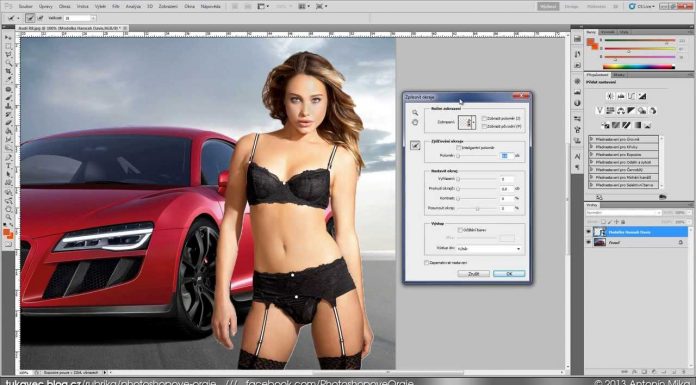696x385 pixels.
Task: Click the Zrušit button
Action: tap(473, 274)
